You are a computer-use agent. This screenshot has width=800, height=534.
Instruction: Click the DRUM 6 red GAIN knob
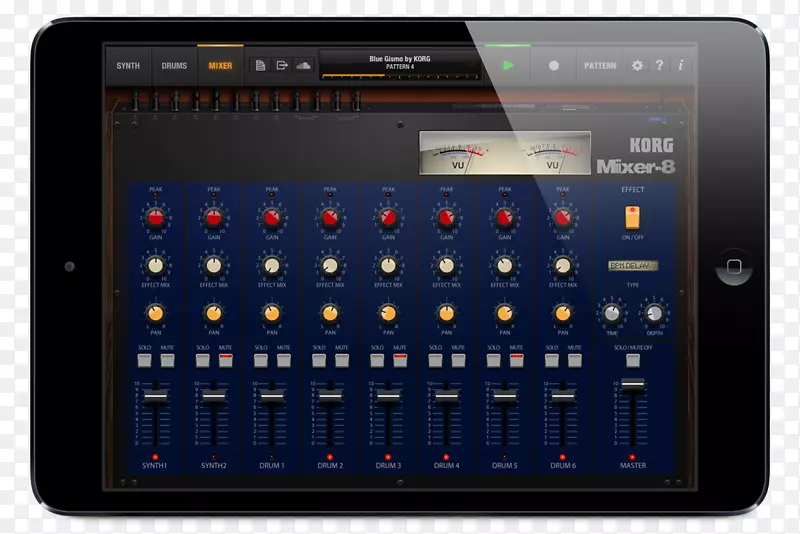coord(563,218)
